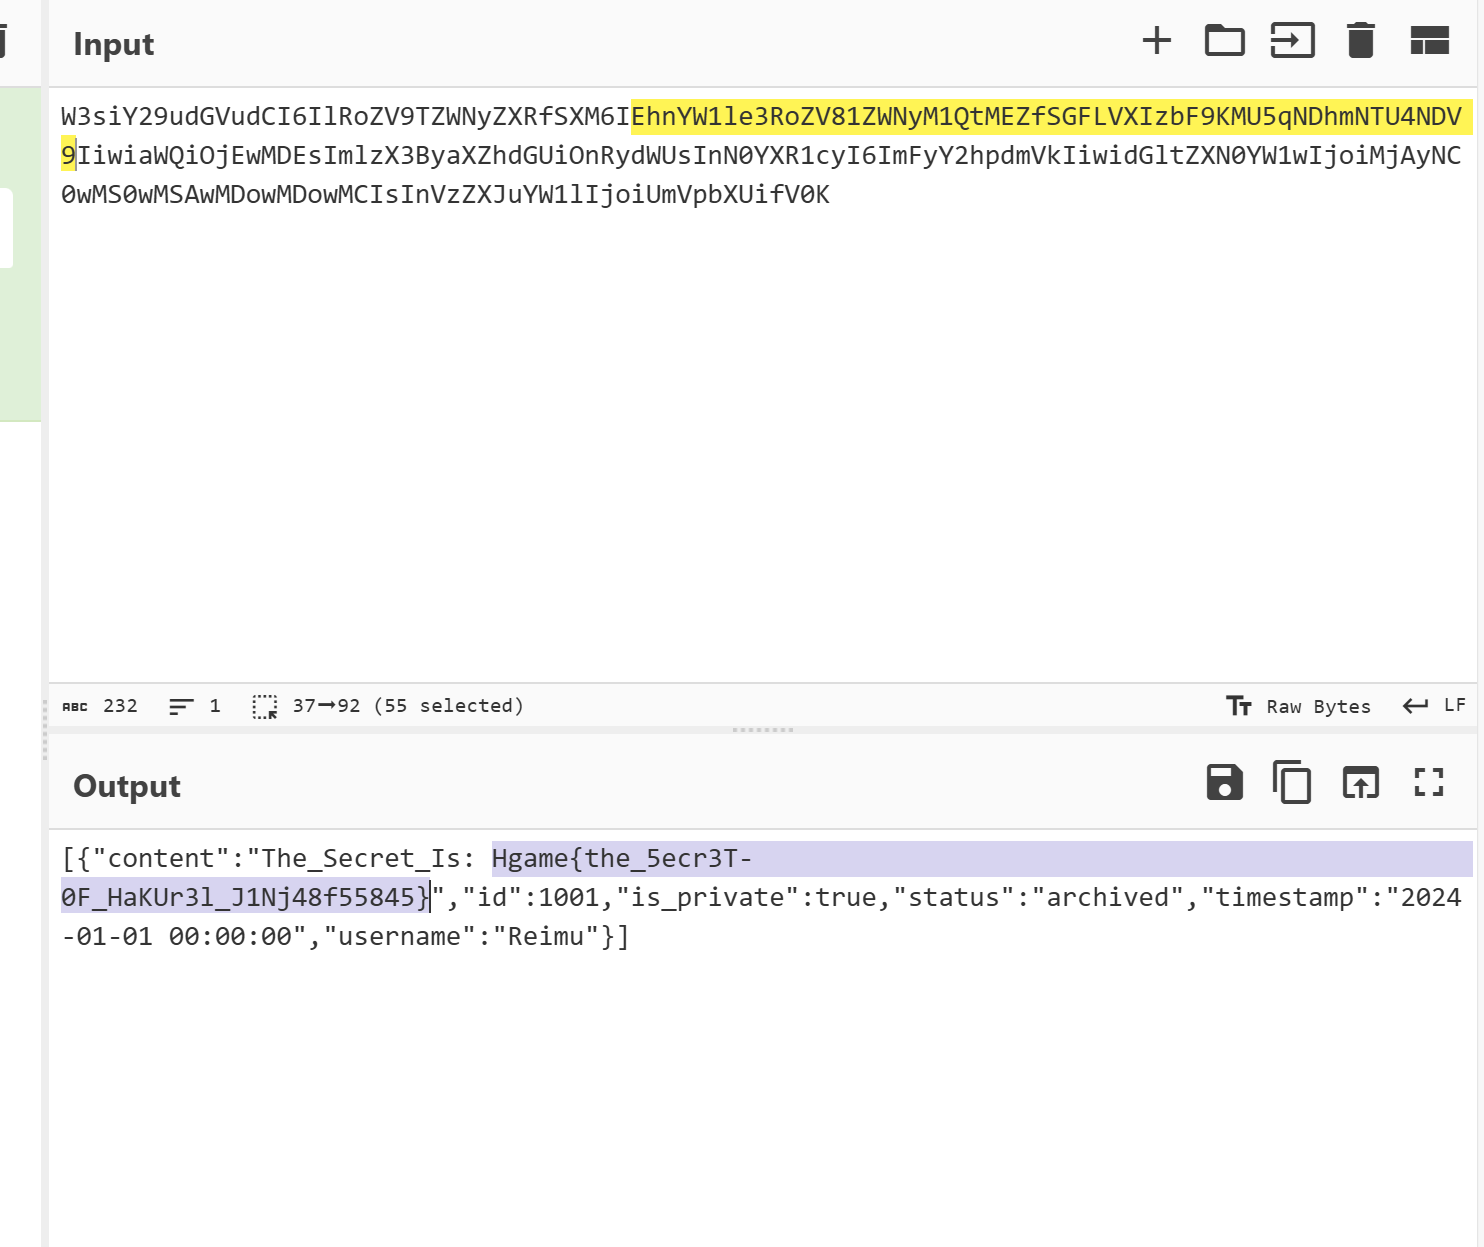The height and width of the screenshot is (1247, 1484).
Task: Open the LF end-of-line selector
Action: coord(1434,706)
